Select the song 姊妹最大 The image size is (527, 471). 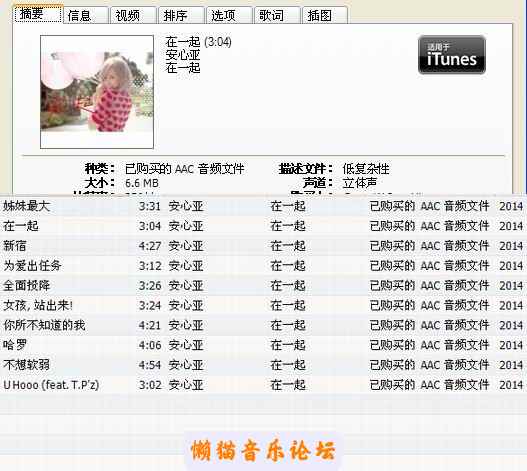coord(264,206)
